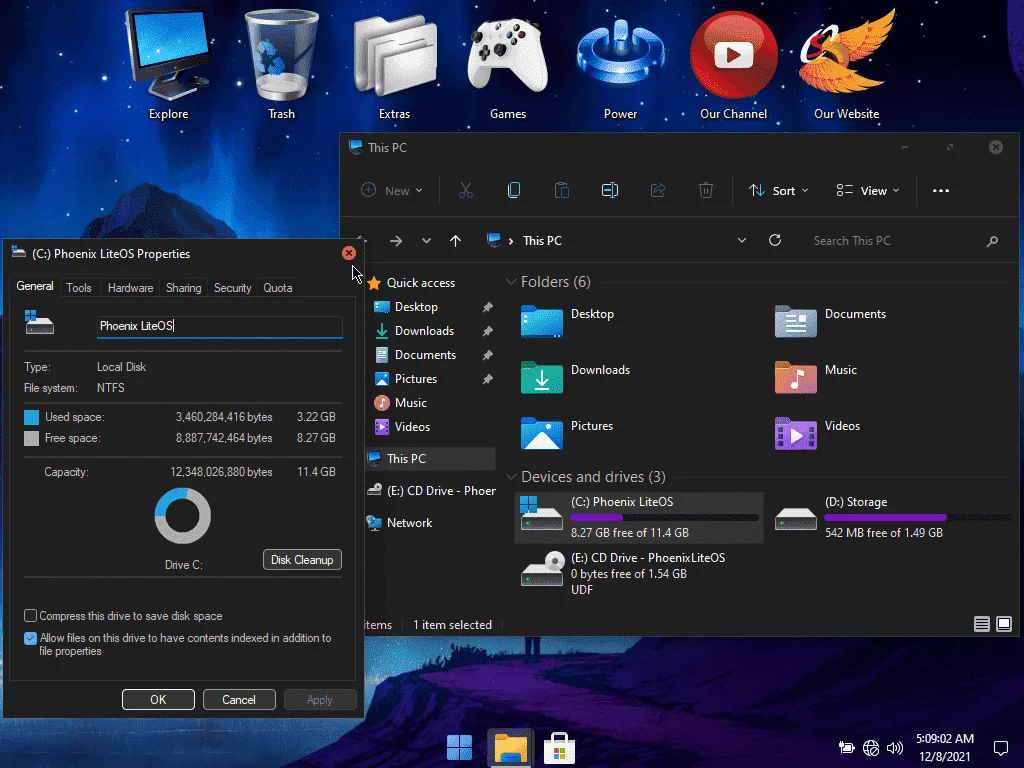The image size is (1024, 768).
Task: Select Pictures in the navigation pane
Action: tap(415, 379)
